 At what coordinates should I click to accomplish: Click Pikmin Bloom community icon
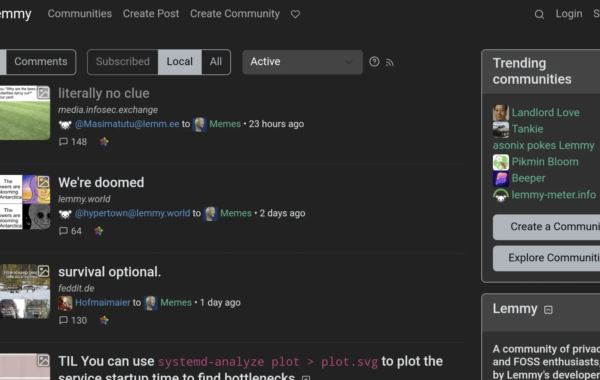click(501, 162)
